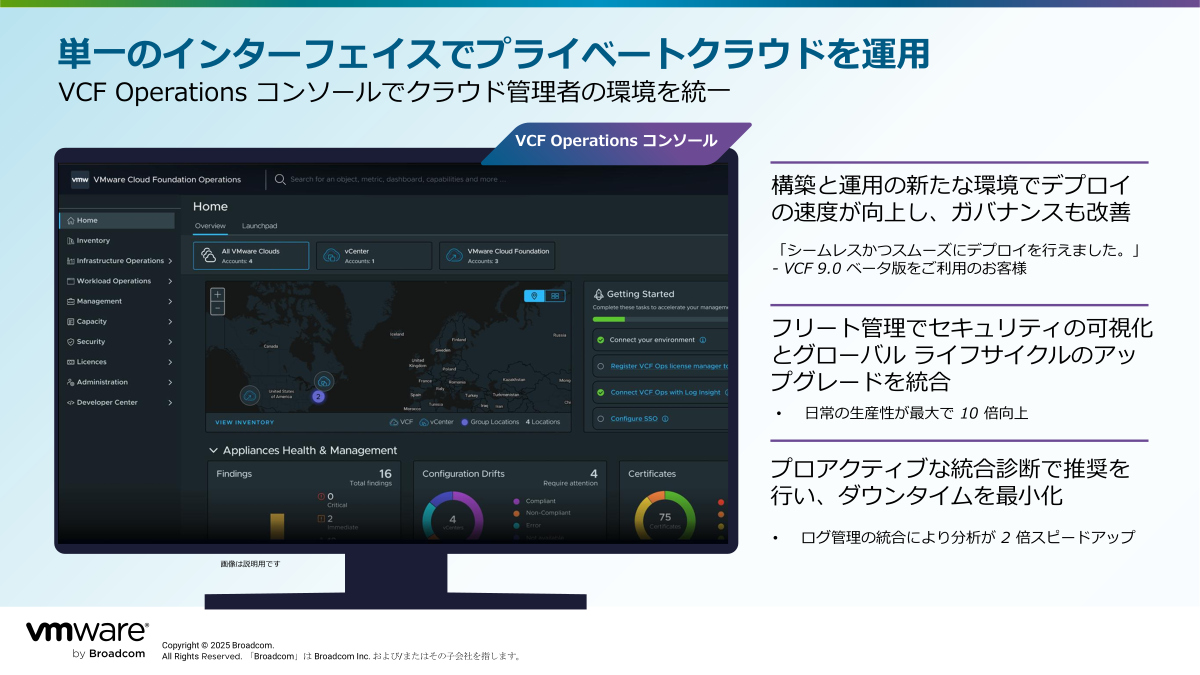Expand the Management chevron
This screenshot has height=675, width=1200.
[170, 301]
